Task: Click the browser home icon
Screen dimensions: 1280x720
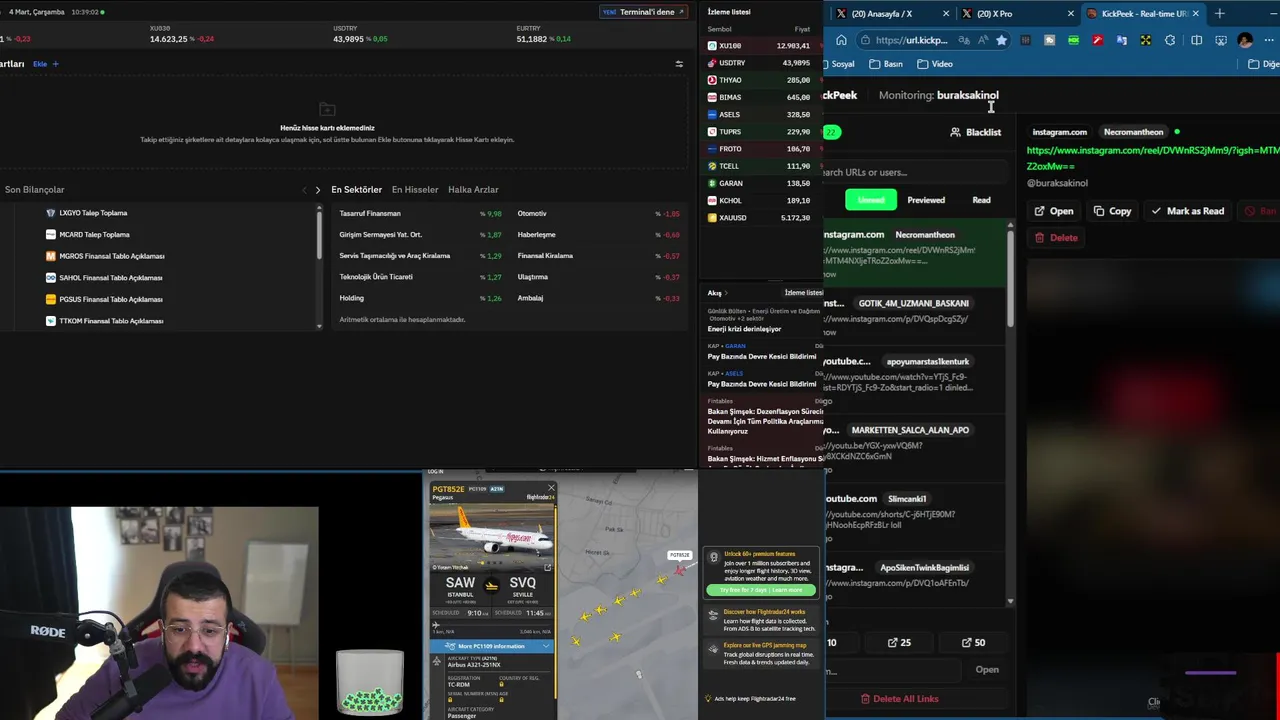Action: point(841,40)
